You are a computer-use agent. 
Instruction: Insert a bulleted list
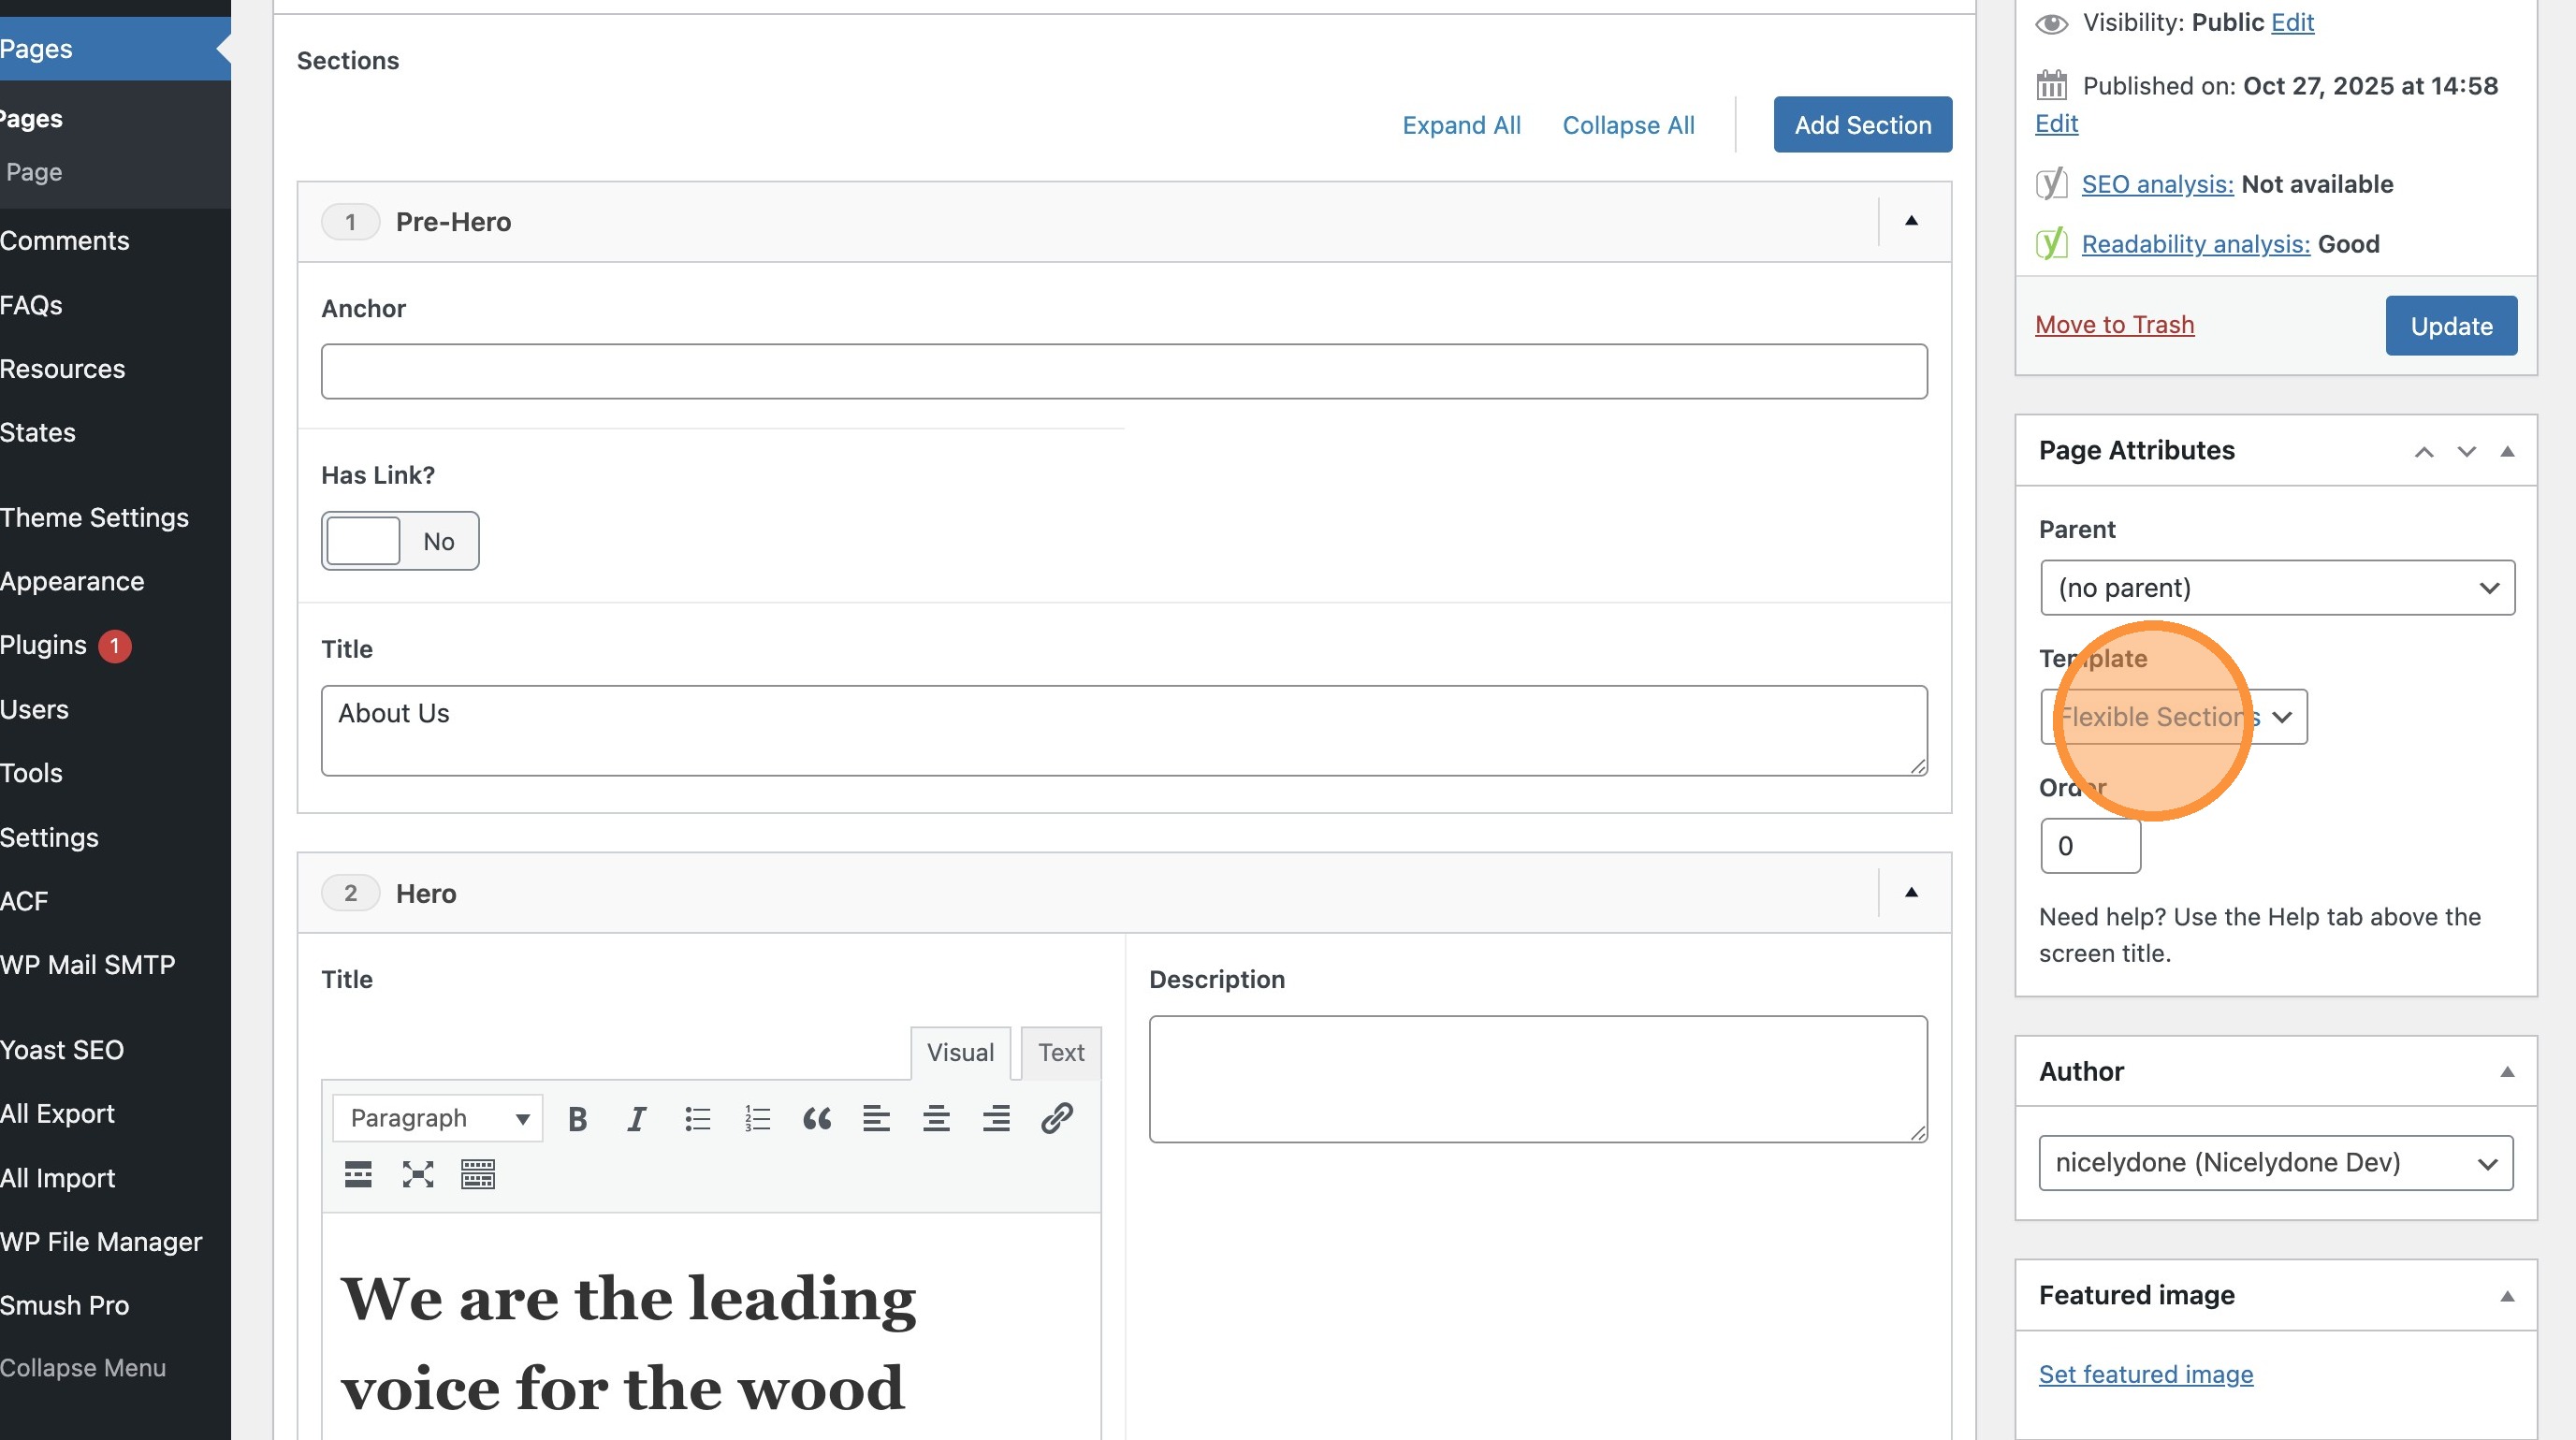click(697, 1118)
